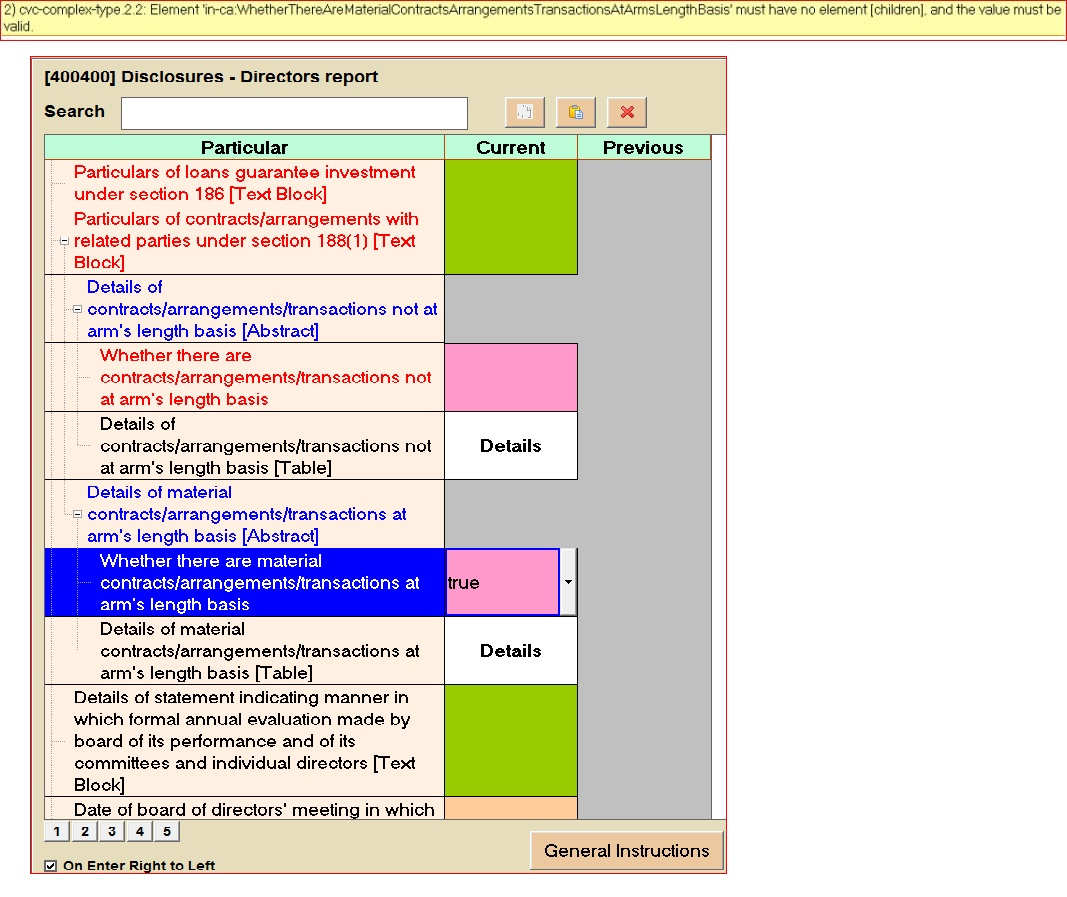
Task: Click the copy icon button
Action: coord(525,112)
